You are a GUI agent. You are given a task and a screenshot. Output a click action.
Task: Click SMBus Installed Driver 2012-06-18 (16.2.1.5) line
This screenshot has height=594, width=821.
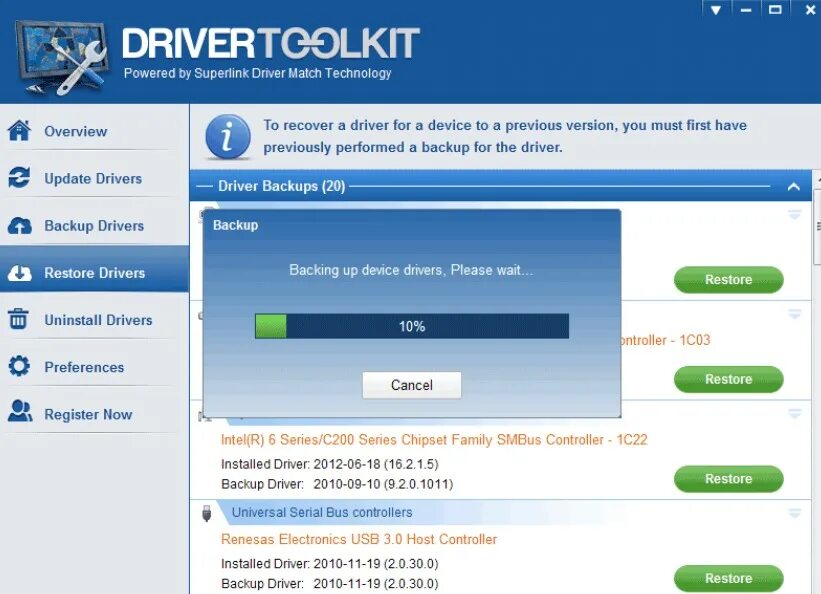pyautogui.click(x=329, y=464)
